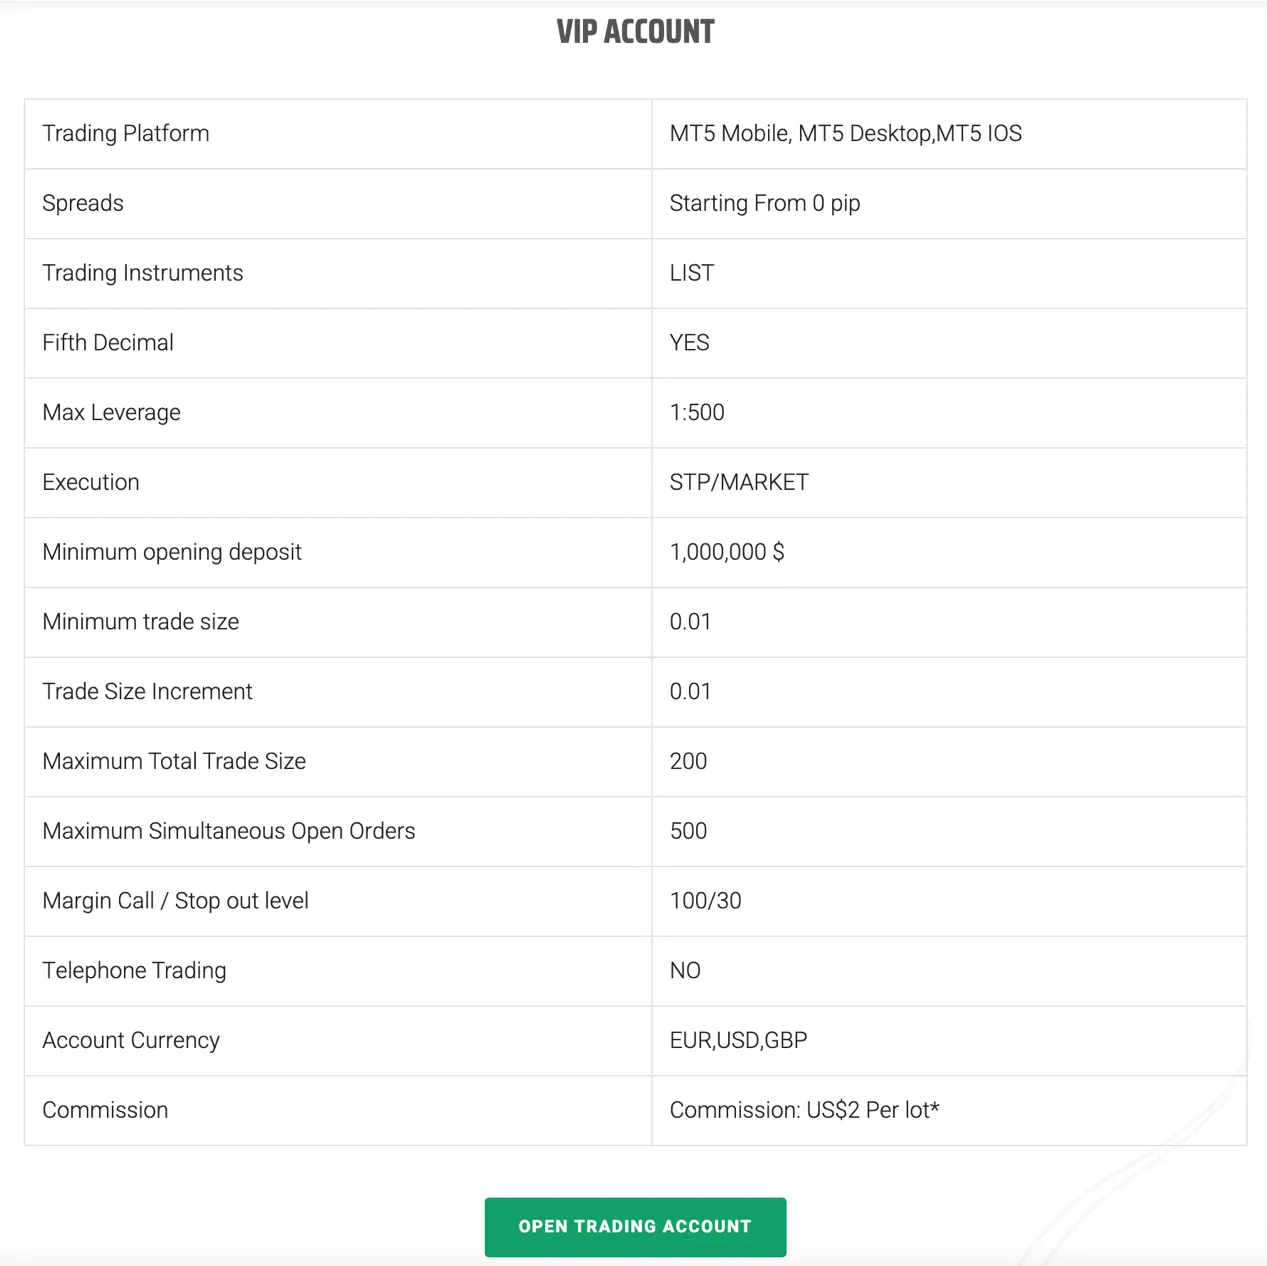The width and height of the screenshot is (1267, 1266).
Task: Select the Minimum opening deposit label
Action: click(172, 552)
